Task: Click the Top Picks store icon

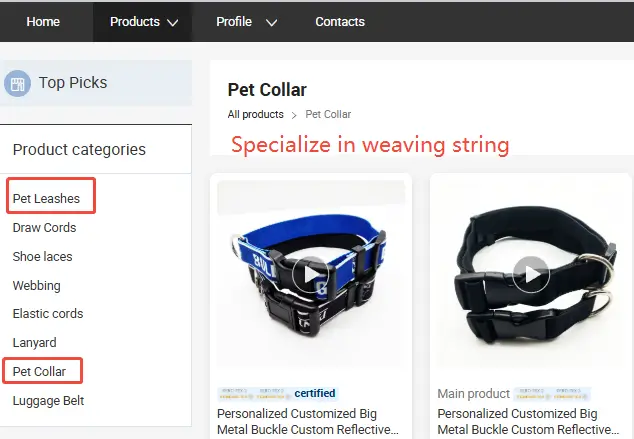Action: click(x=18, y=83)
